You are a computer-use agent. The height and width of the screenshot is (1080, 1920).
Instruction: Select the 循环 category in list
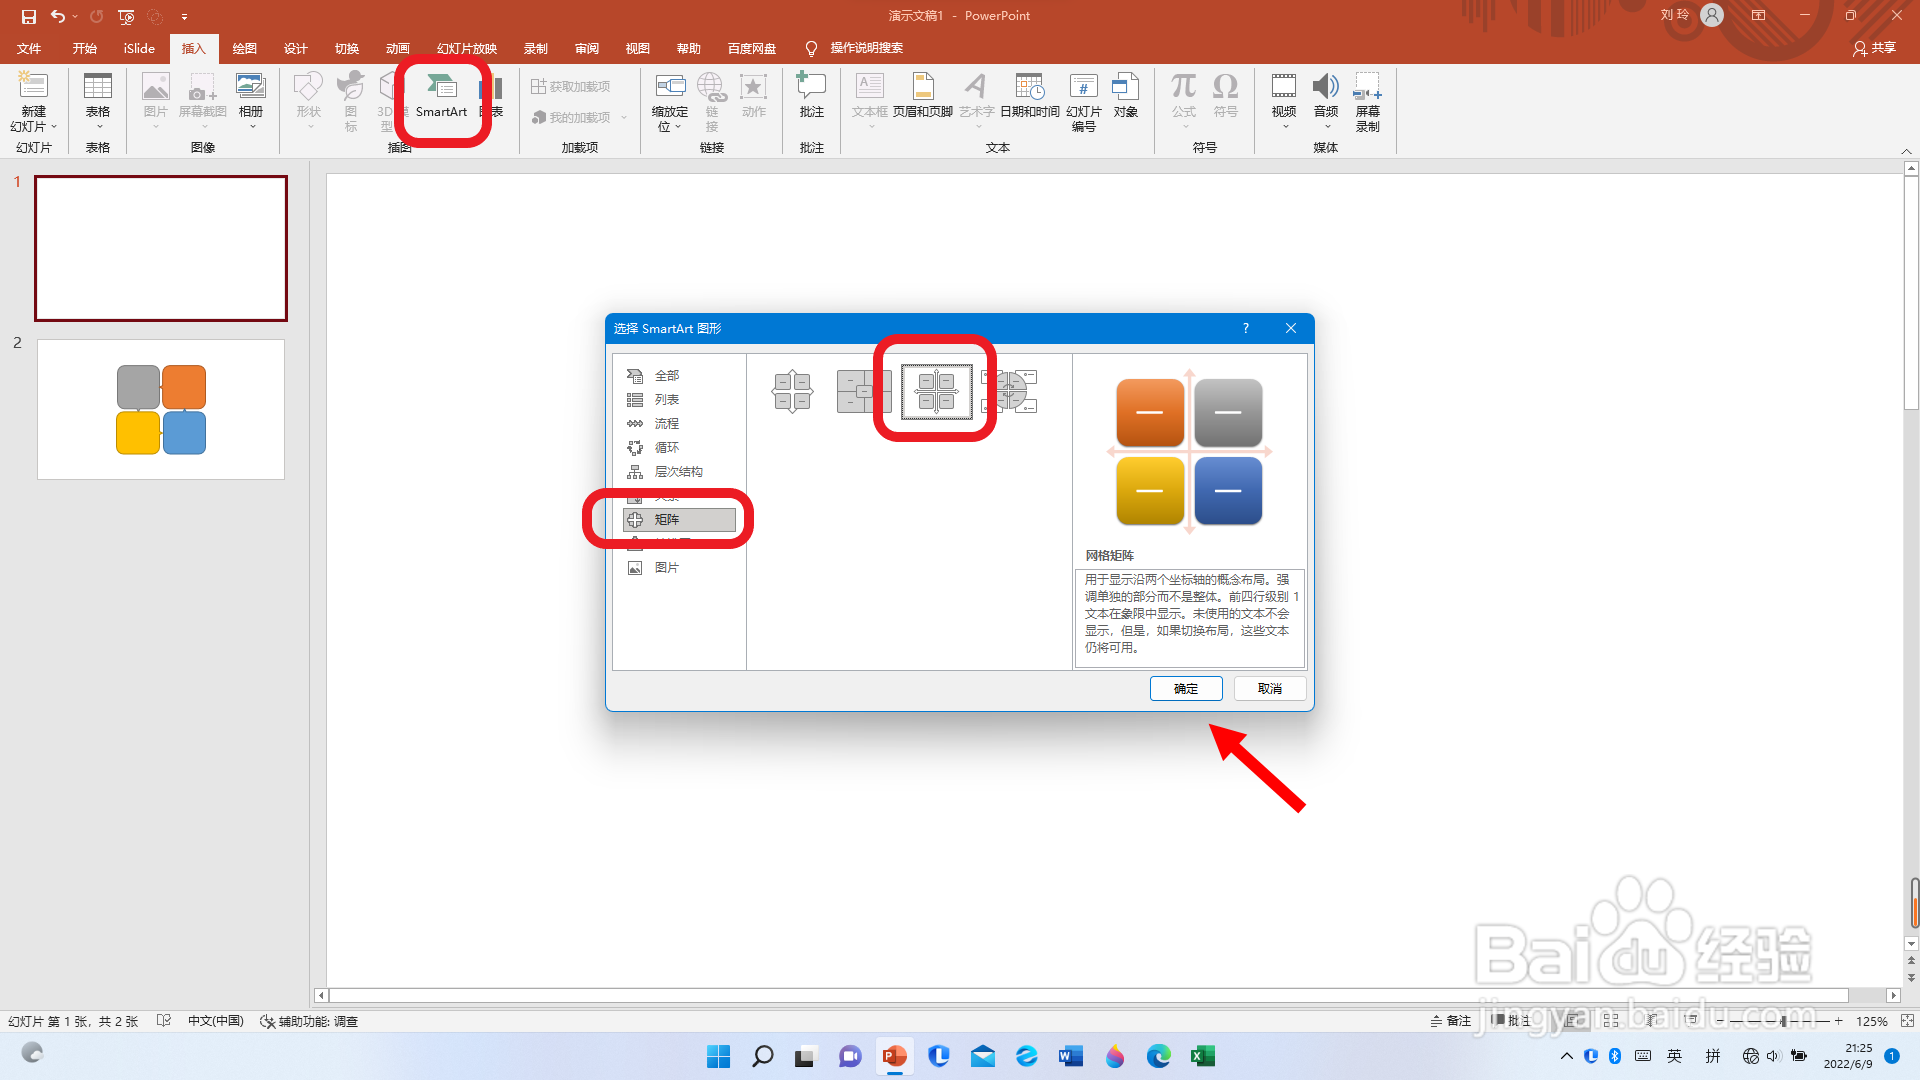pos(666,448)
